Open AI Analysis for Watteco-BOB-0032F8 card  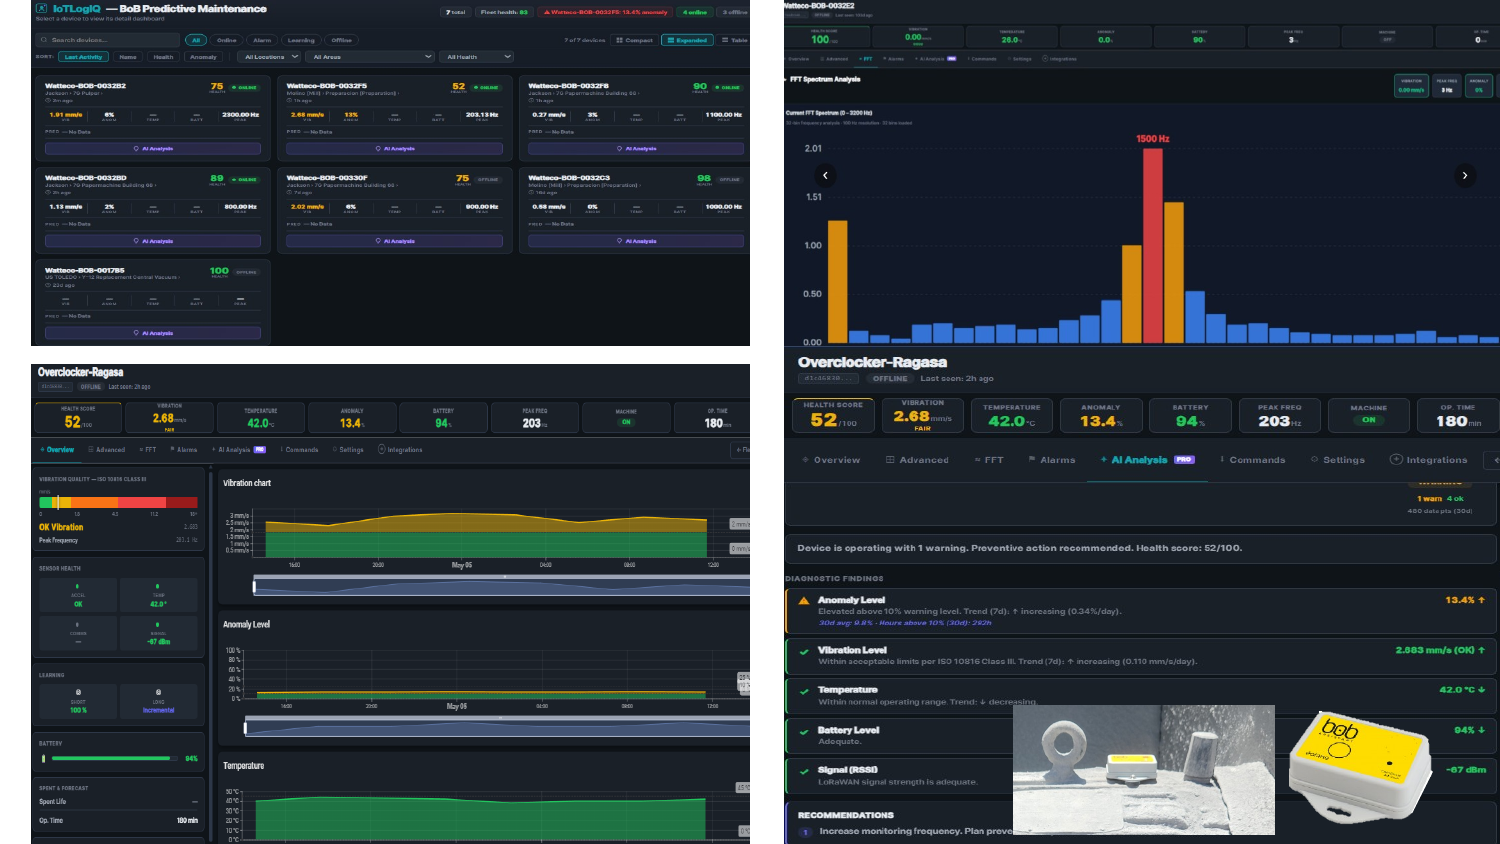[636, 149]
